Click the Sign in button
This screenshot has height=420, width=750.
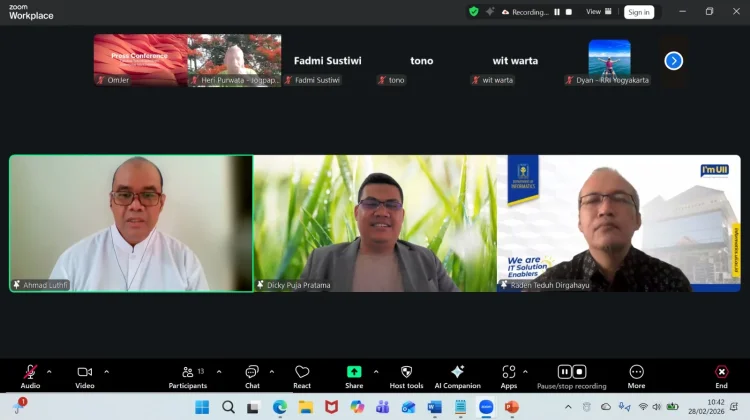(639, 12)
